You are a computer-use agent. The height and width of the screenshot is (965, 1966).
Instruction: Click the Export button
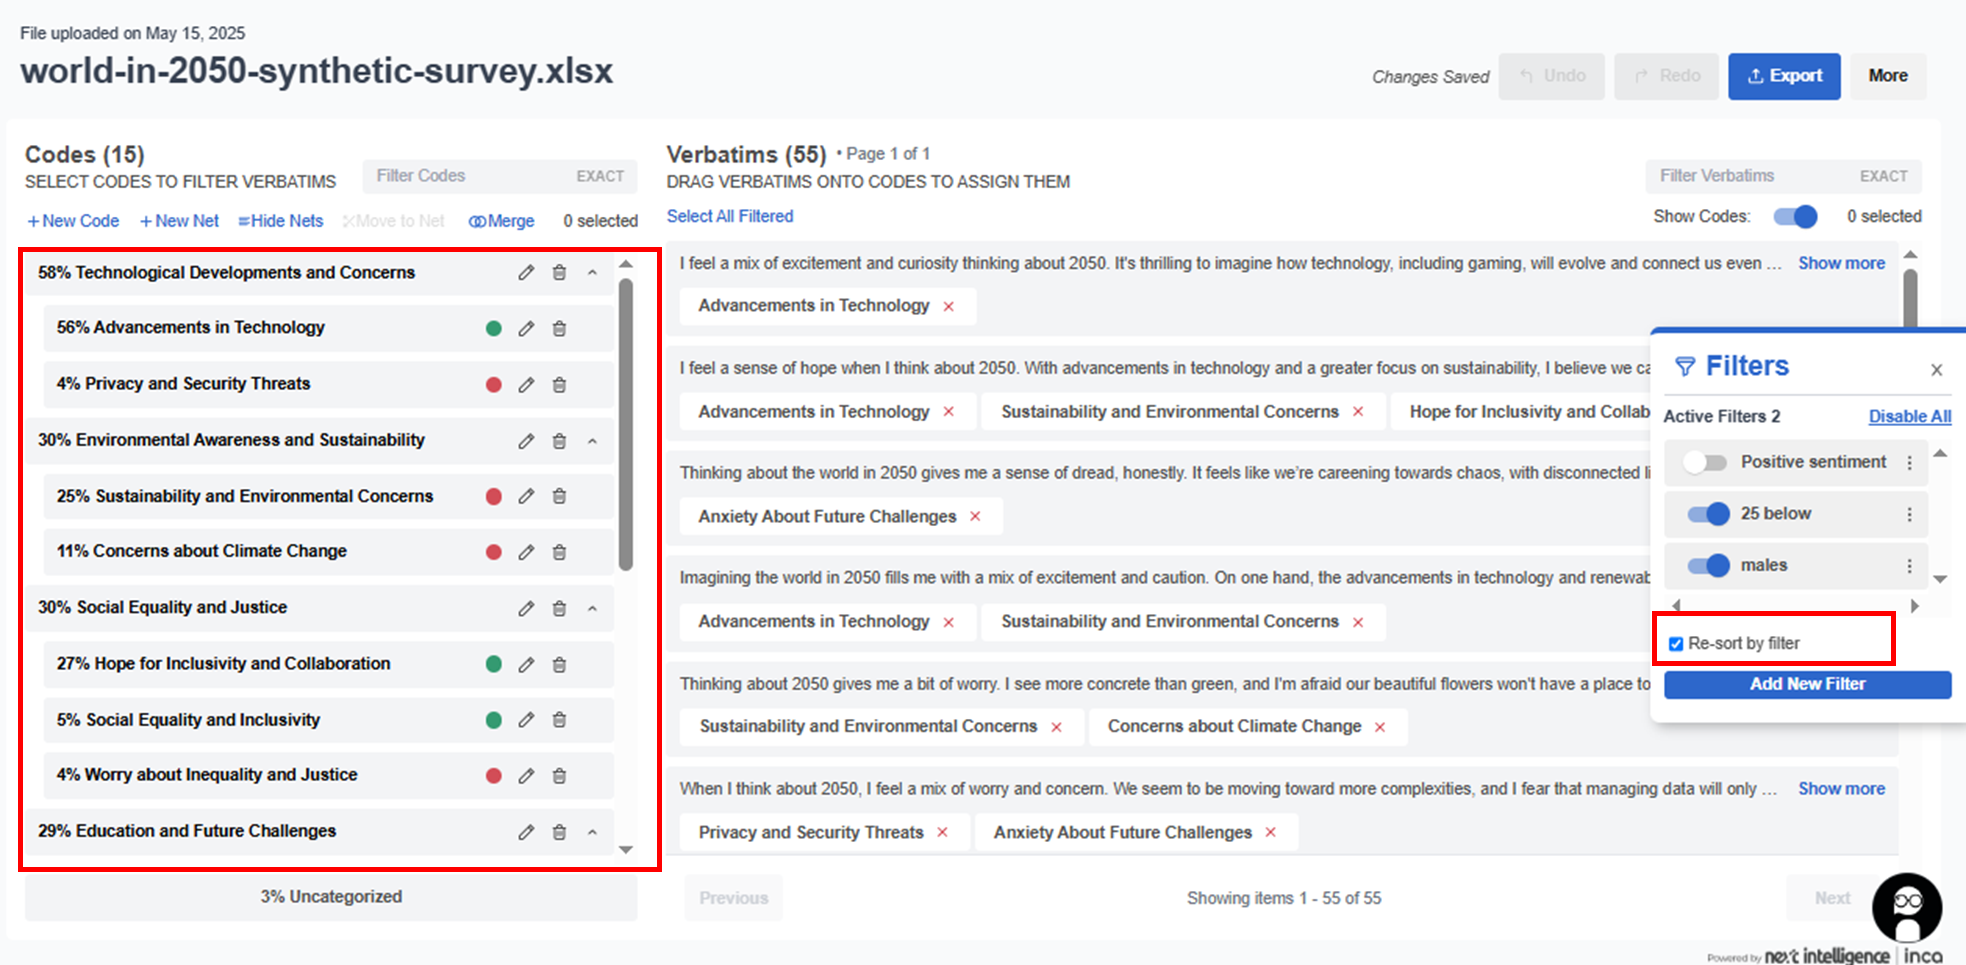tap(1784, 76)
